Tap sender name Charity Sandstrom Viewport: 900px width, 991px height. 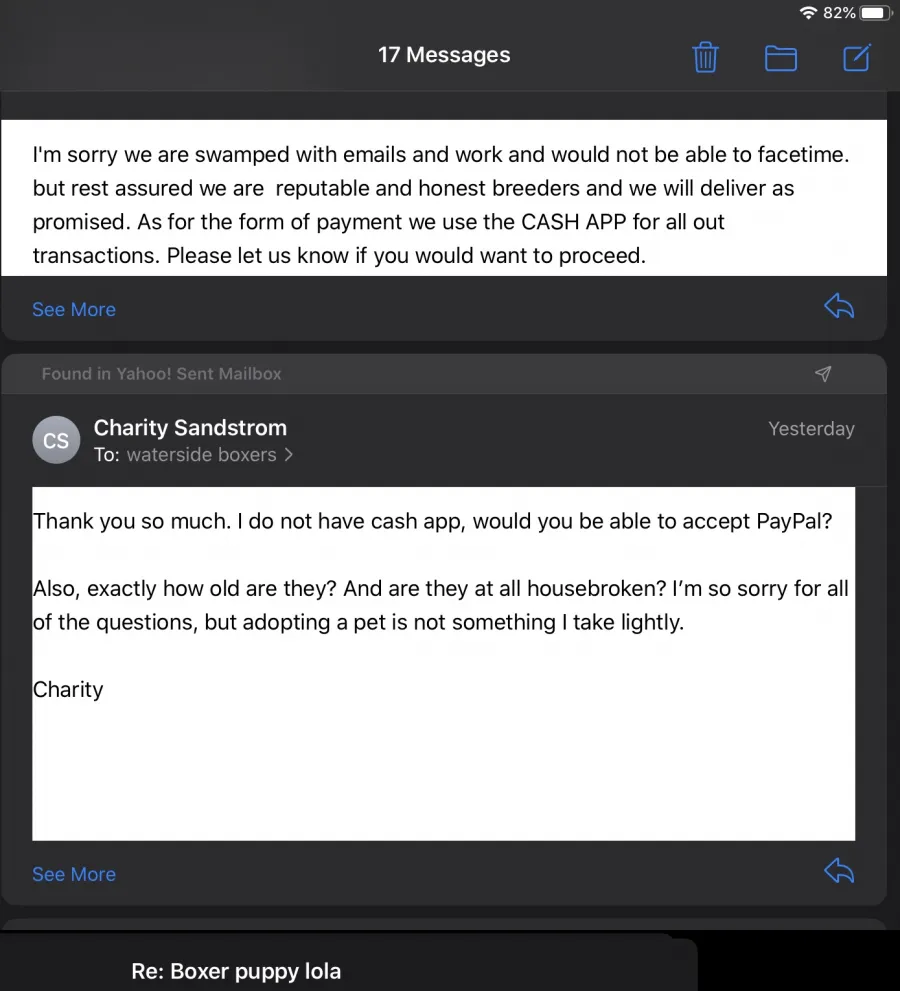[x=190, y=428]
